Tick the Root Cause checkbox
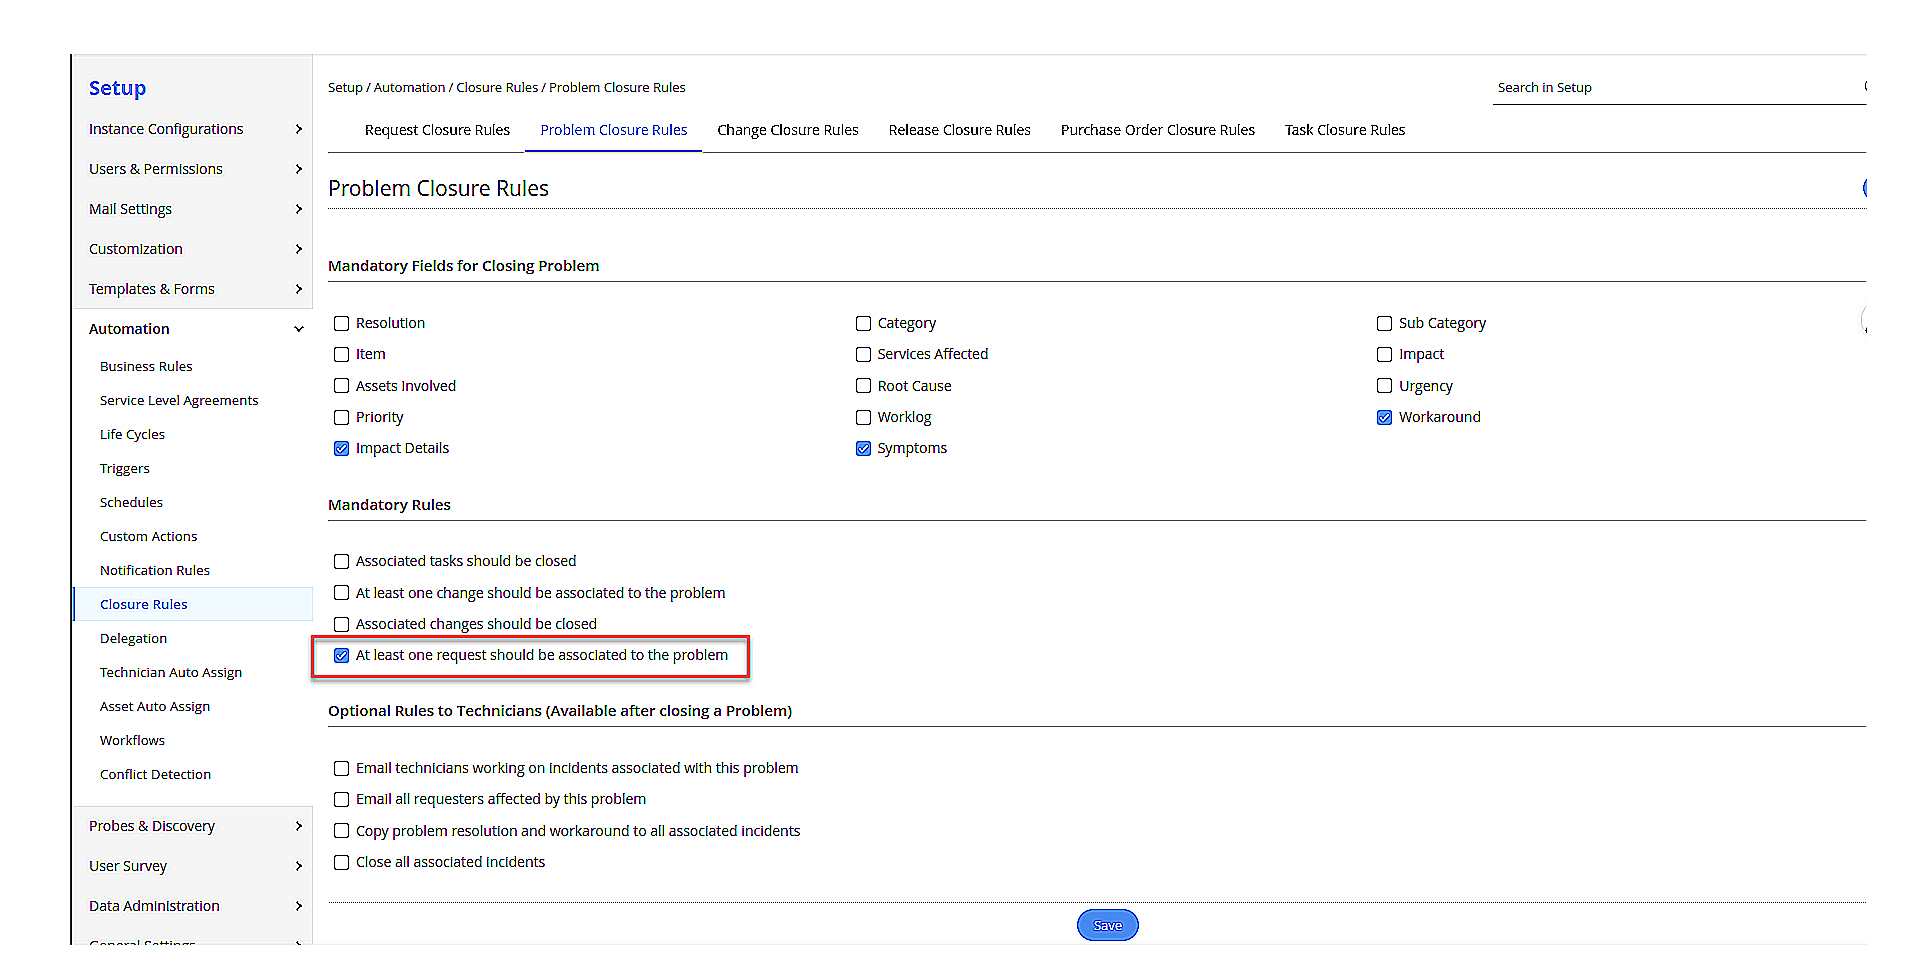1920x975 pixels. coord(863,386)
